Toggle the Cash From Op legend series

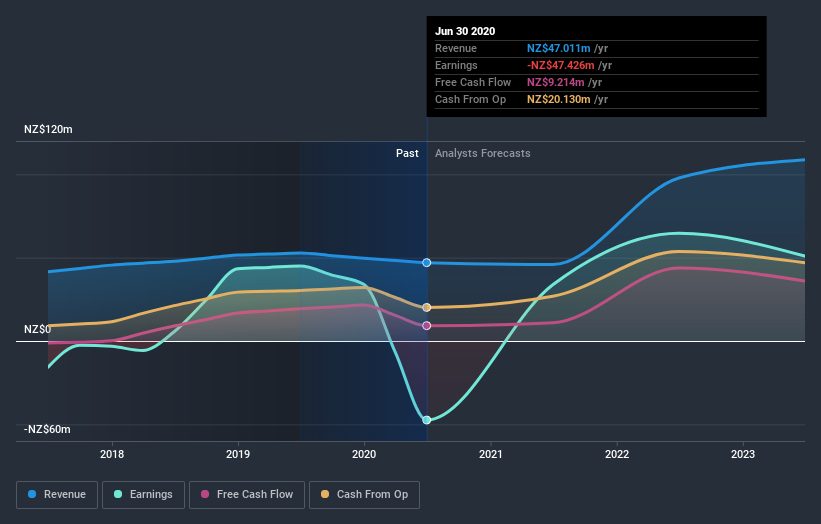click(x=364, y=495)
